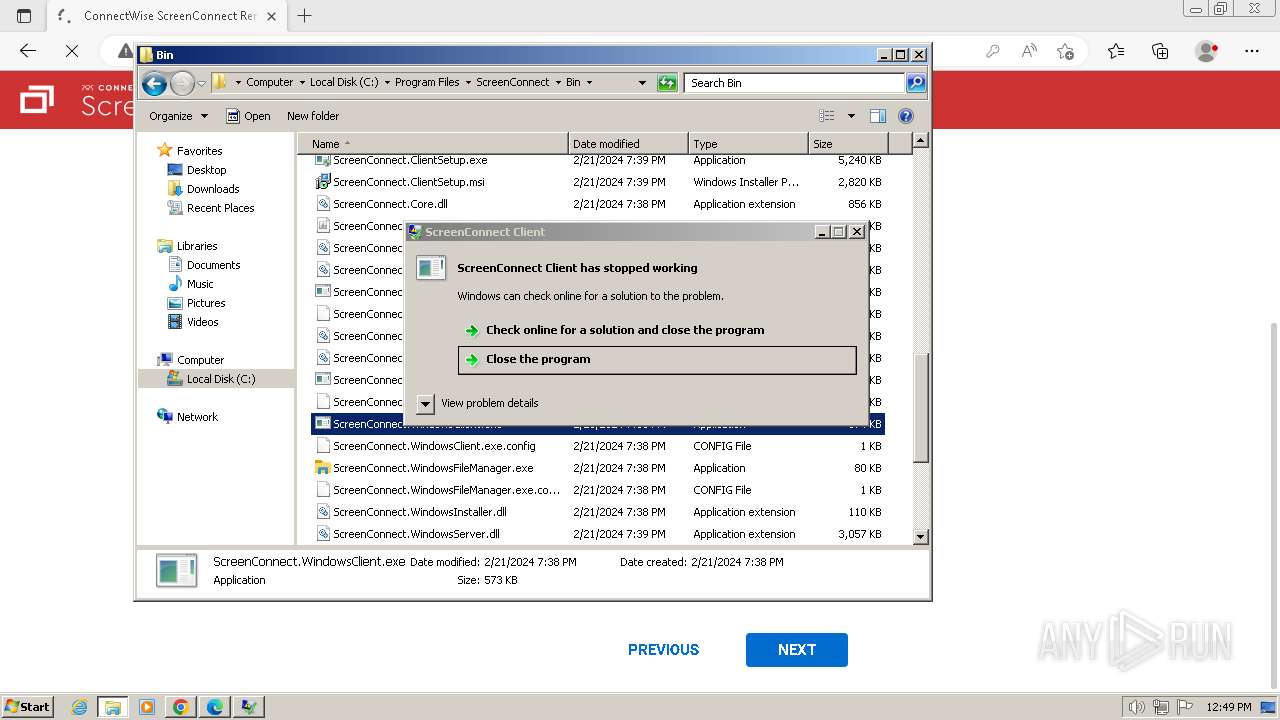Click the Change view icon
The width and height of the screenshot is (1280, 720).
(827, 116)
